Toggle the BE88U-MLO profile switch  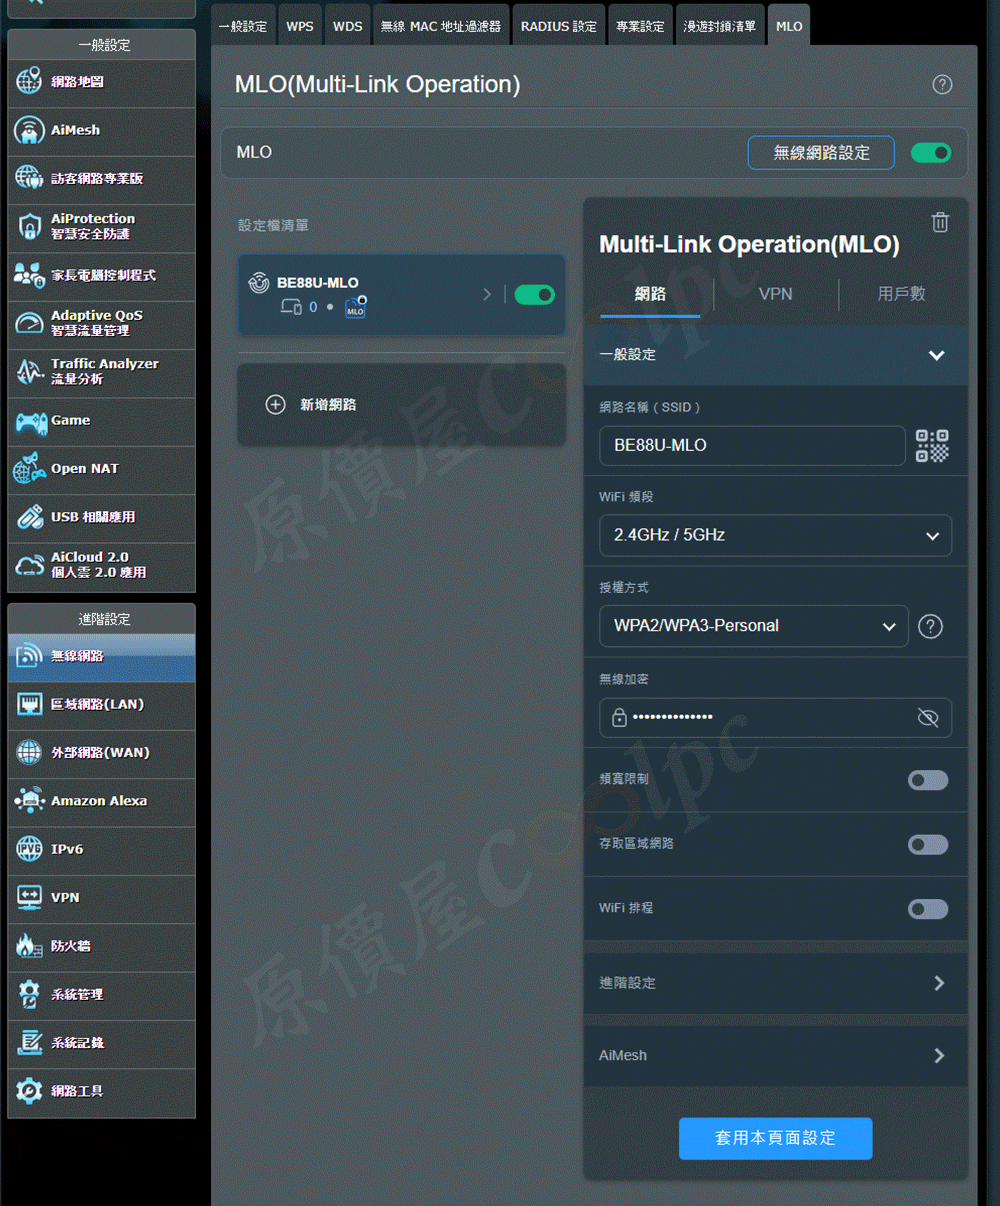(534, 295)
